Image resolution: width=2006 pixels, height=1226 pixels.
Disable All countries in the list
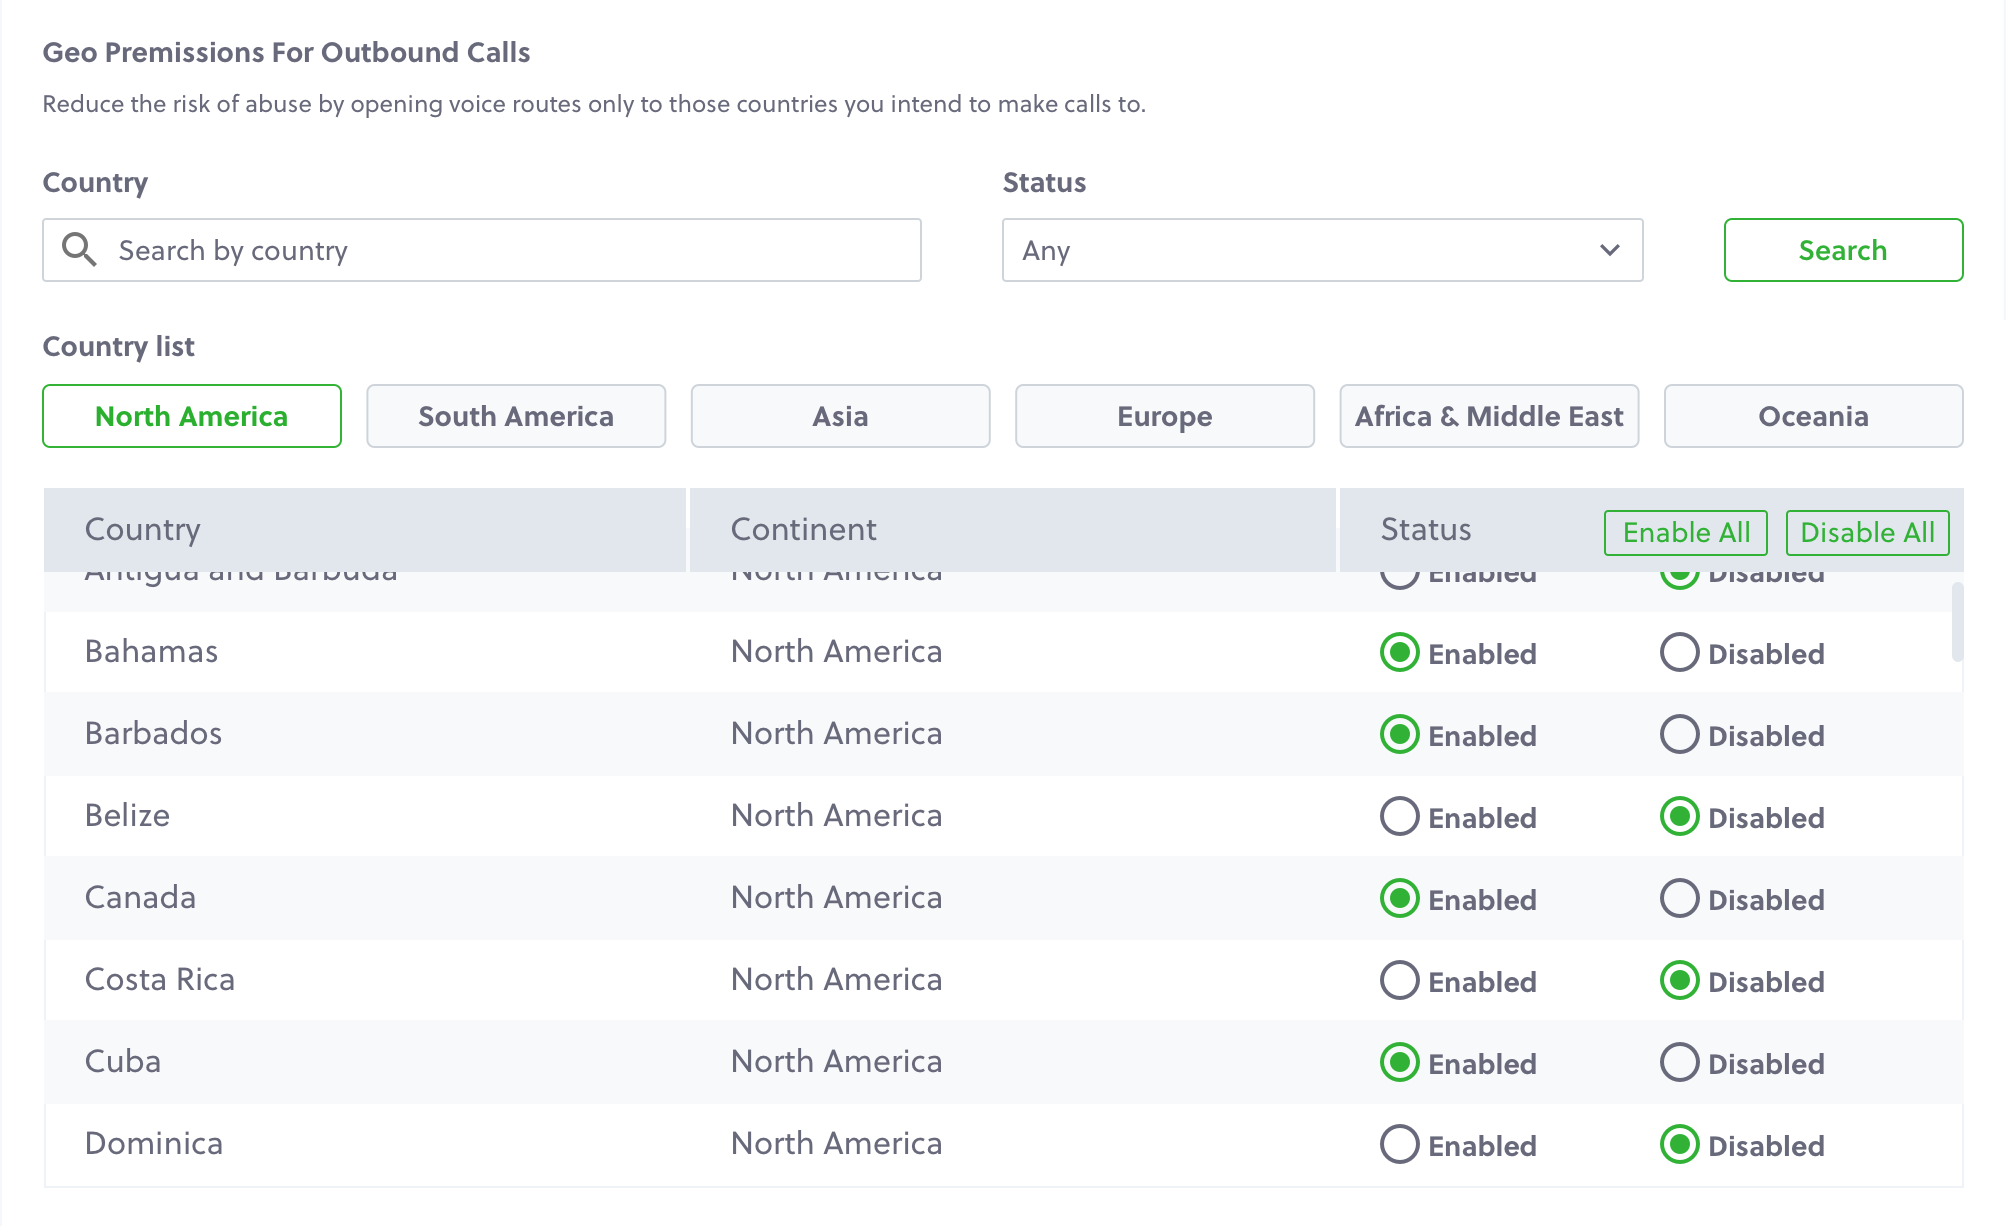tap(1867, 532)
